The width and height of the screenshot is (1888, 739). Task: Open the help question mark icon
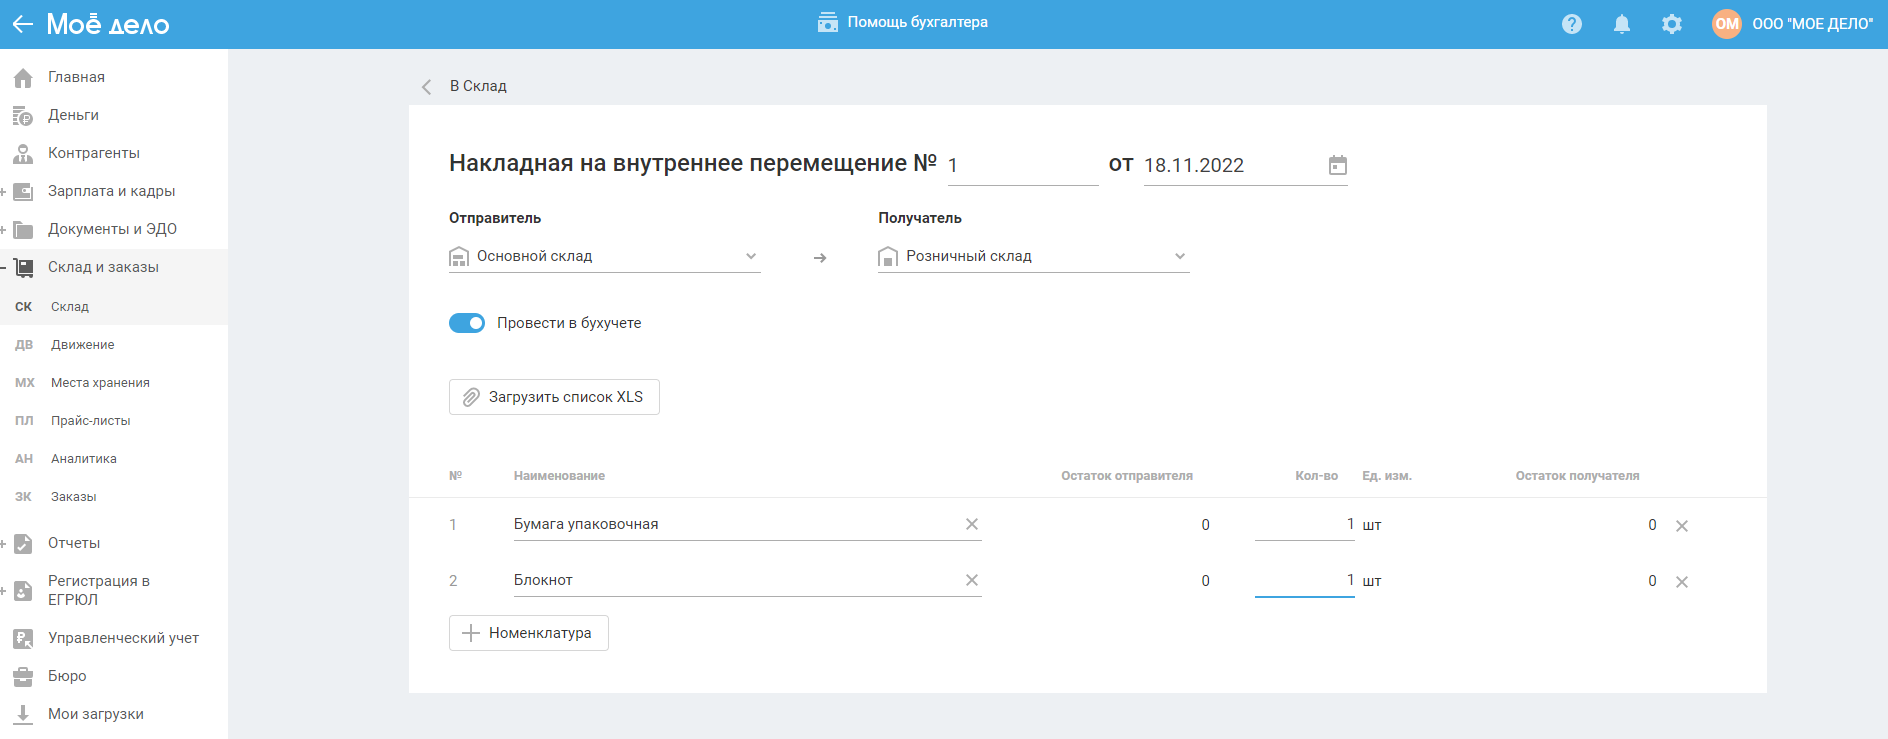[x=1571, y=24]
